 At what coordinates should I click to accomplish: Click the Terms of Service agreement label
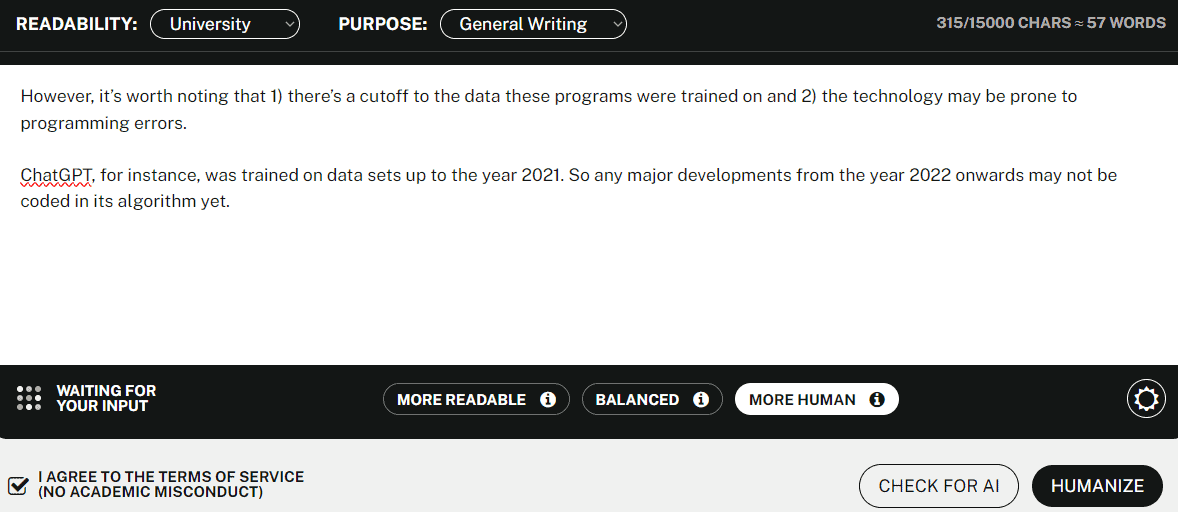point(171,485)
